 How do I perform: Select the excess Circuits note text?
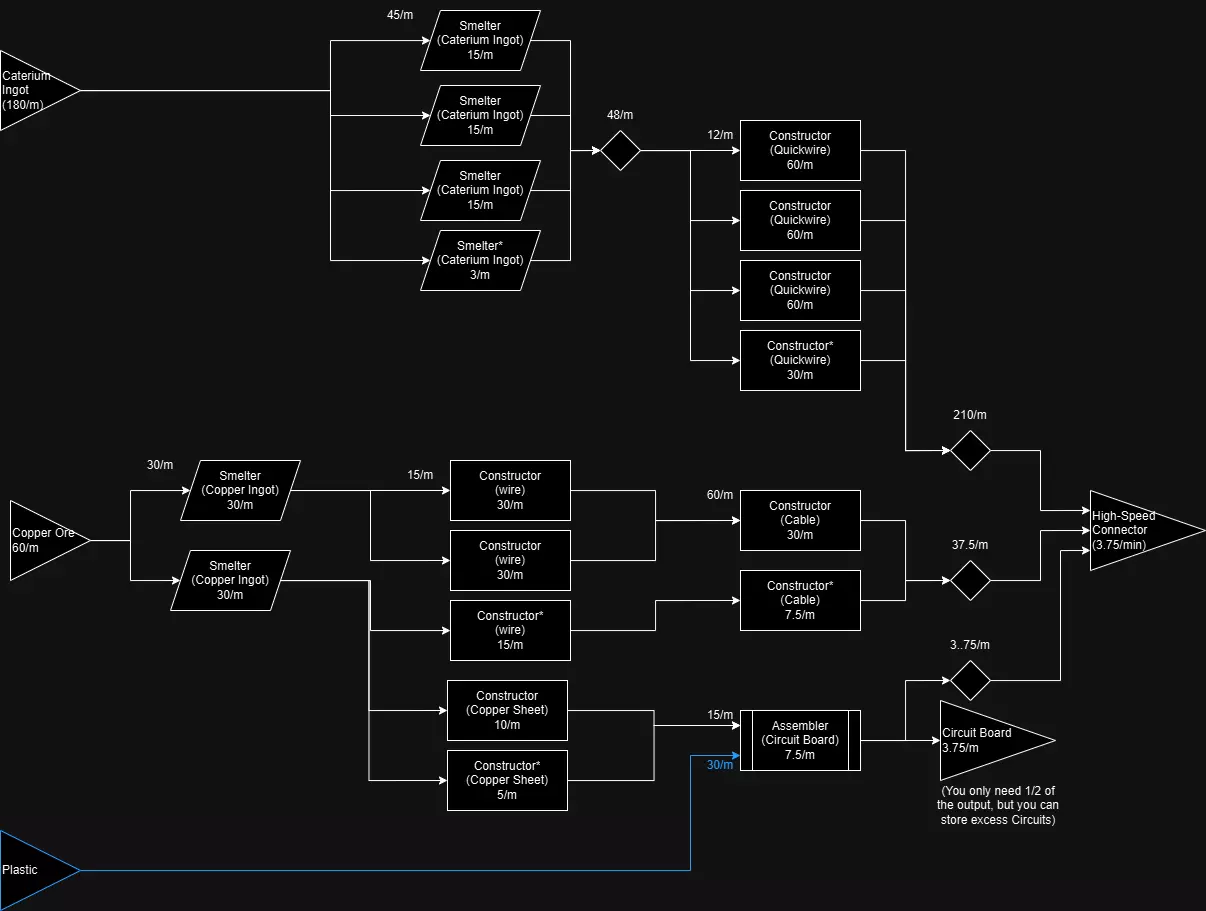(x=998, y=805)
